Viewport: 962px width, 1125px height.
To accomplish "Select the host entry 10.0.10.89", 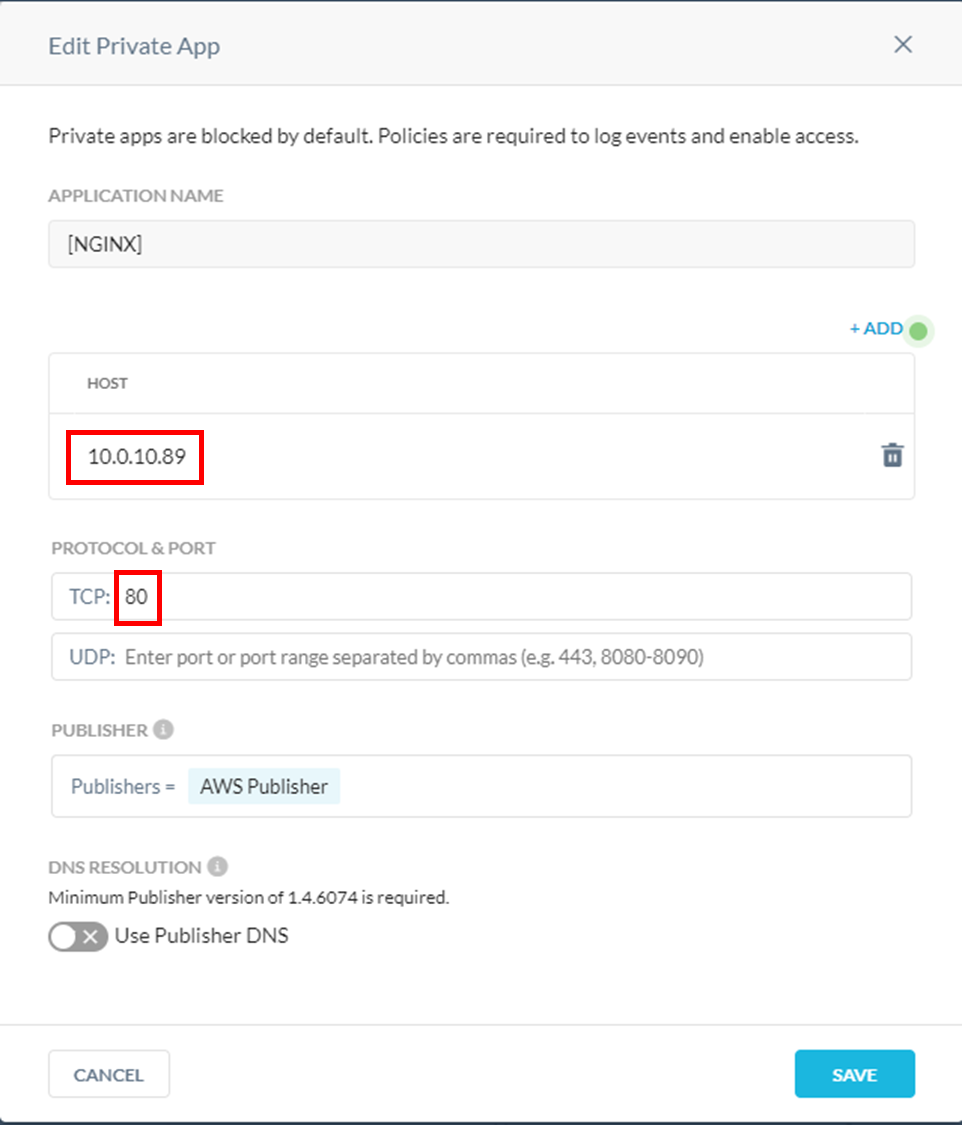I will coord(134,456).
